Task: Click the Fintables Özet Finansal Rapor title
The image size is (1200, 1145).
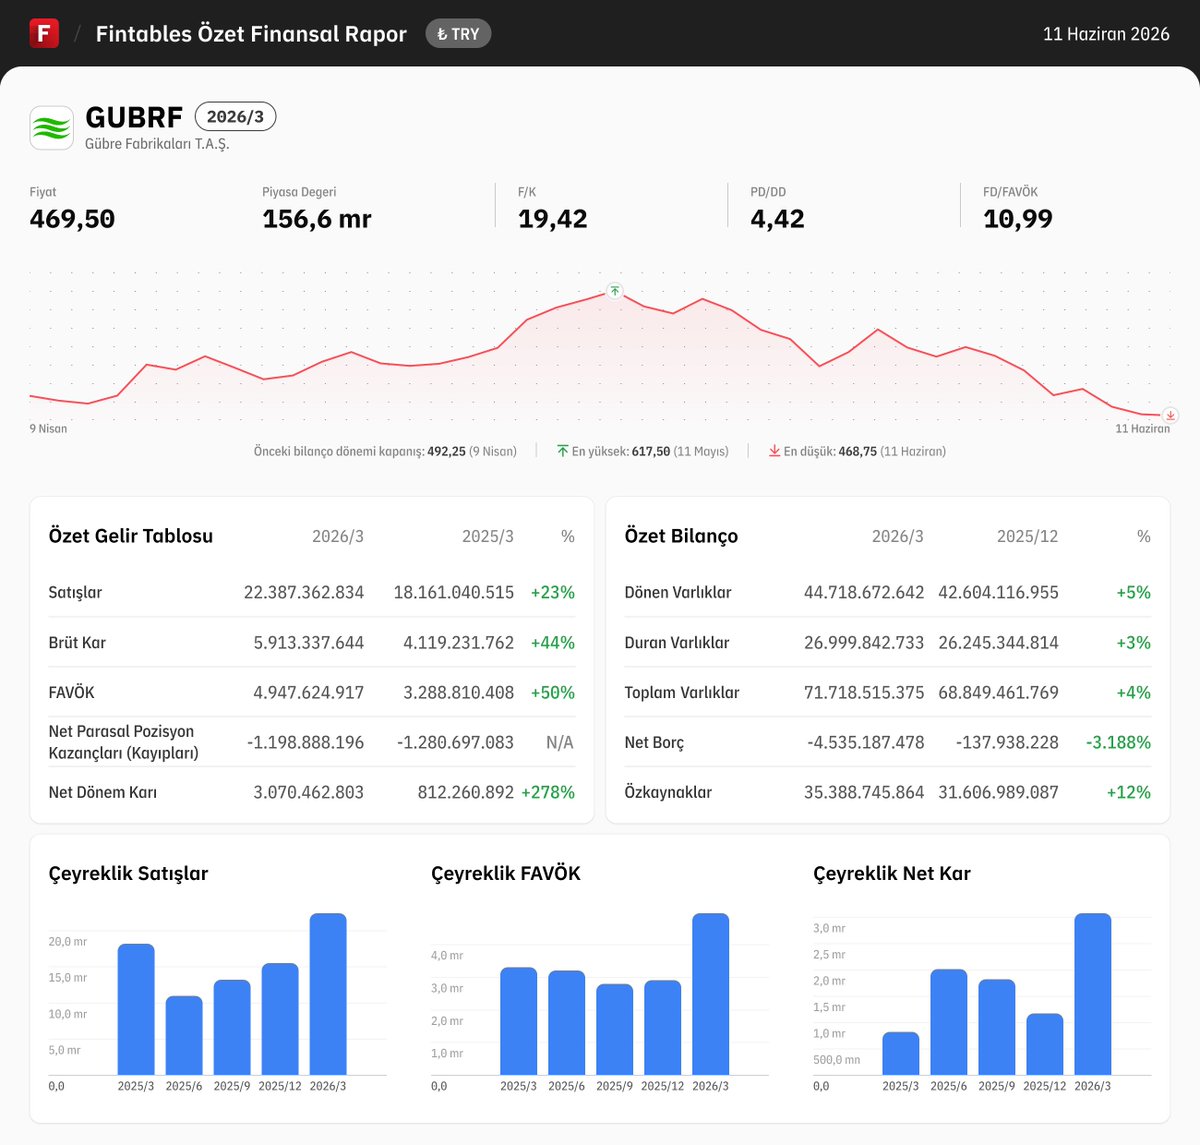Action: pyautogui.click(x=251, y=34)
